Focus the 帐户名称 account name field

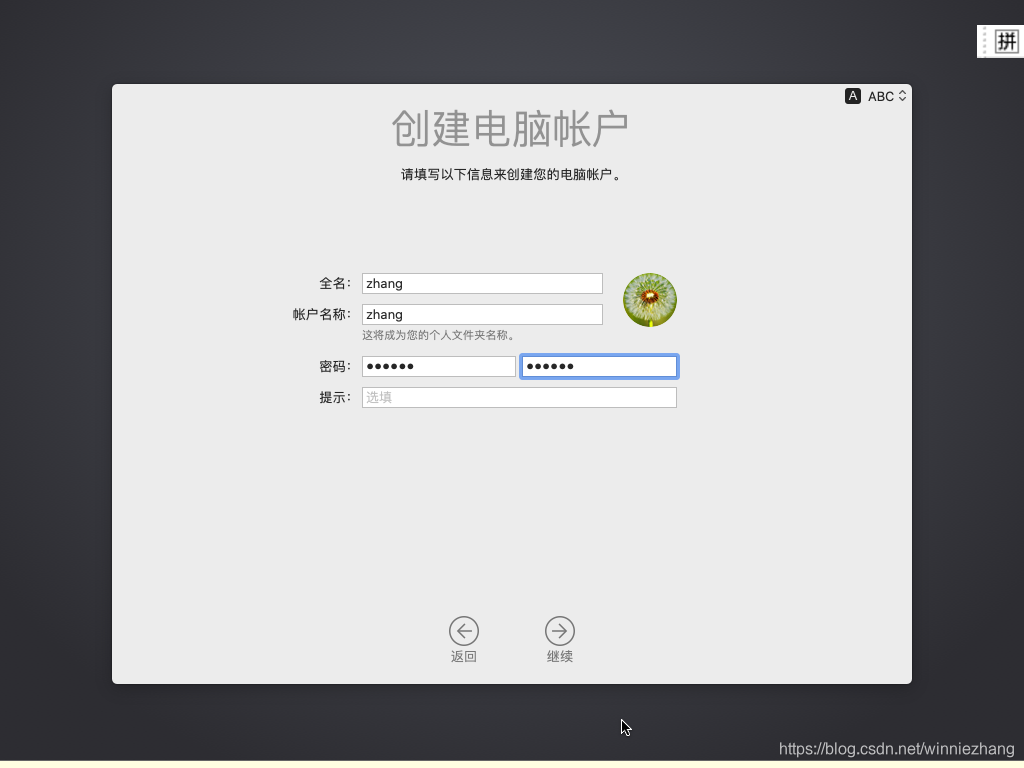click(482, 314)
